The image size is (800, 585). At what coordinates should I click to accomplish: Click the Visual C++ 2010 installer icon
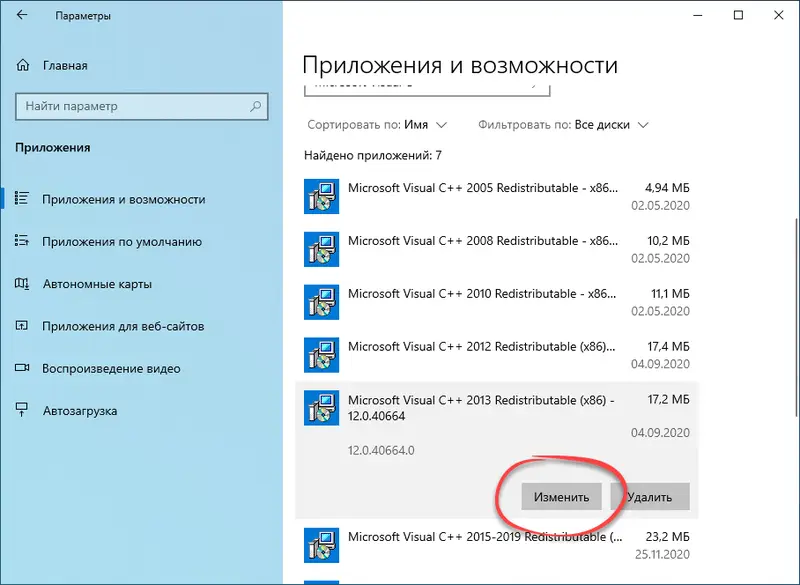point(321,302)
